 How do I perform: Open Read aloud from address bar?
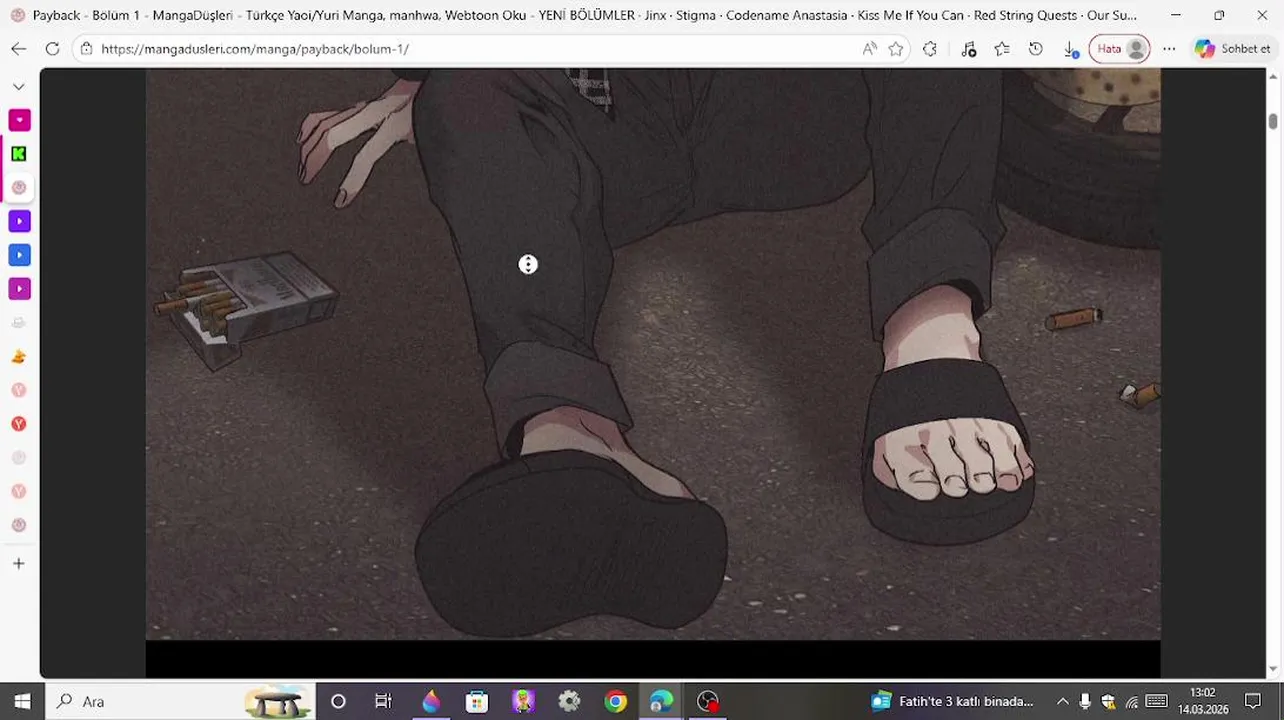pyautogui.click(x=869, y=49)
